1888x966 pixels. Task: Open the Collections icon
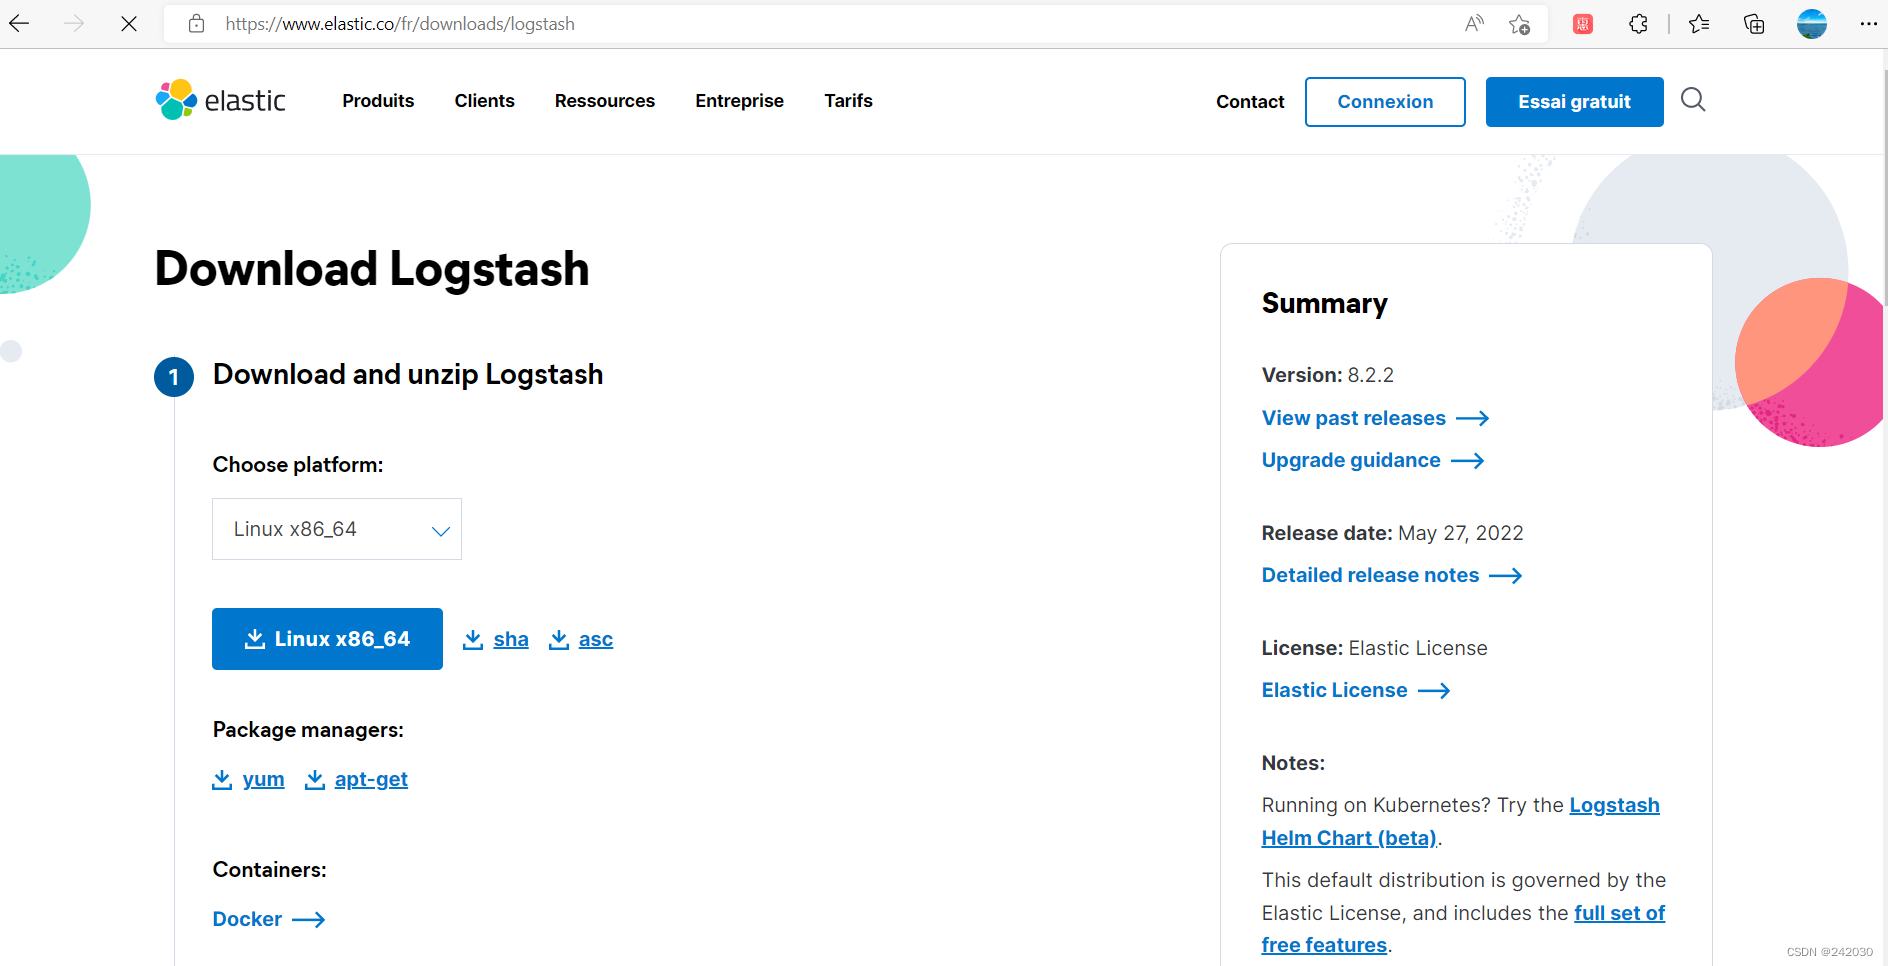1754,24
